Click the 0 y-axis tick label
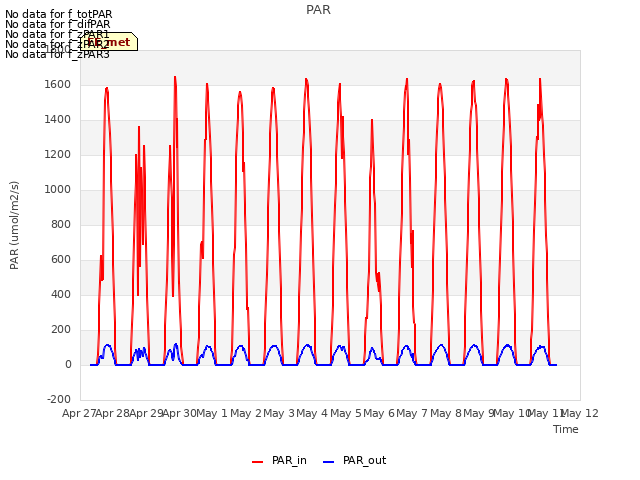Viewport: 640px width, 480px height. click(x=68, y=364)
